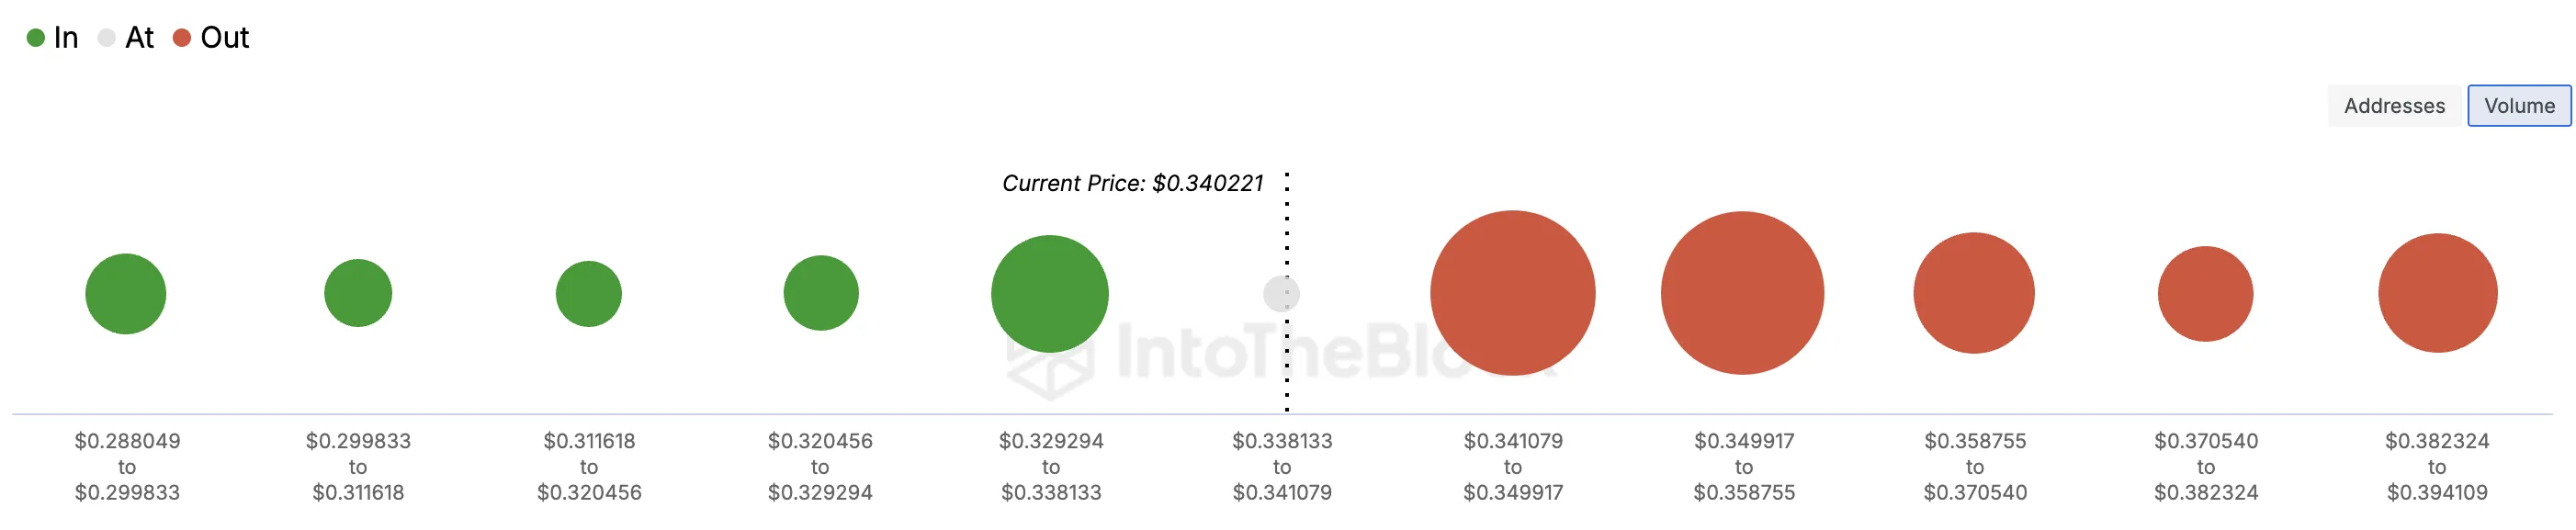Click the $0.382324 to $0.394109 axis label
The width and height of the screenshot is (2576, 530).
tap(2438, 467)
